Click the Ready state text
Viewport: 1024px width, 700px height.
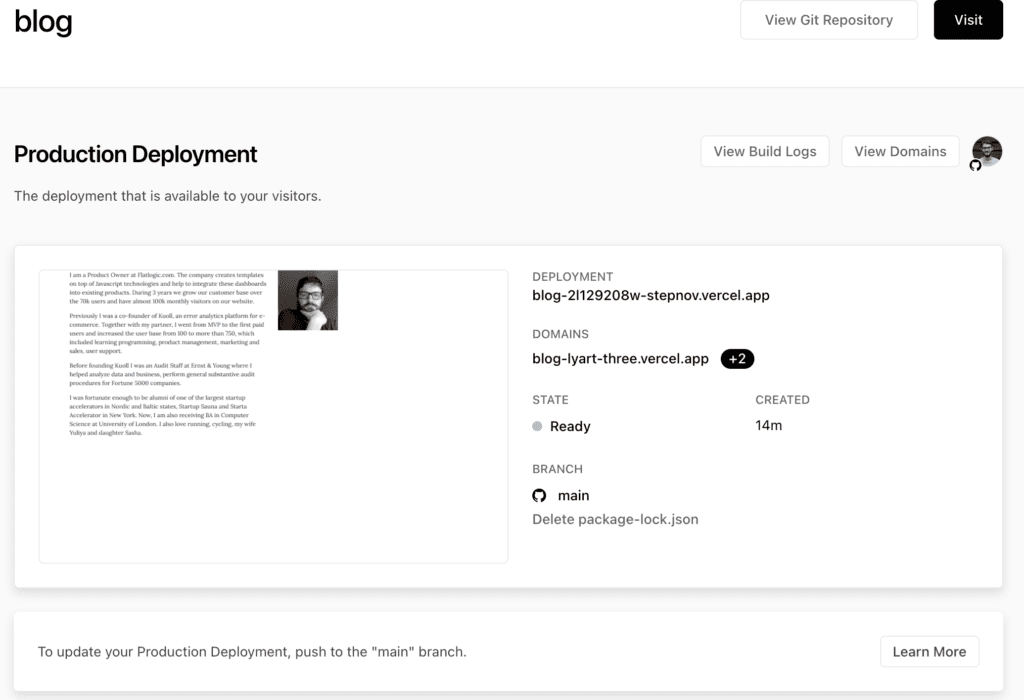570,426
